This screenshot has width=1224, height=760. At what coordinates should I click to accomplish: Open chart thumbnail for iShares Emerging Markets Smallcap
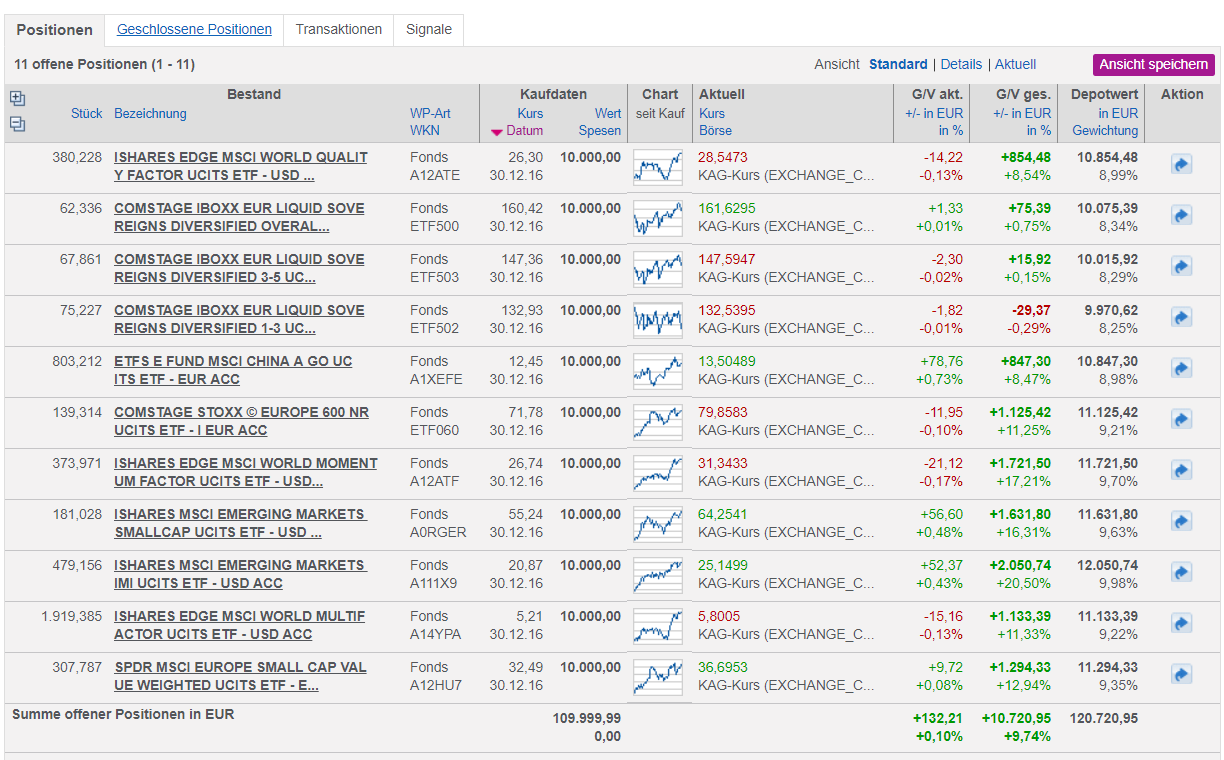click(657, 523)
